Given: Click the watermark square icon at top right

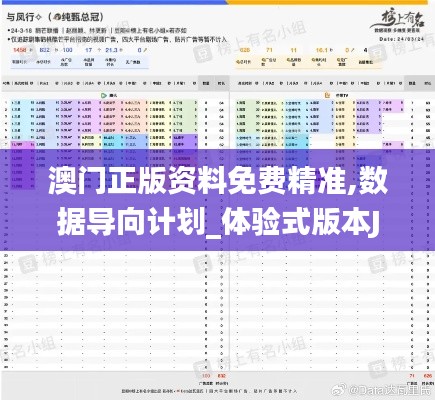Looking at the screenshot, I should point(379,53).
